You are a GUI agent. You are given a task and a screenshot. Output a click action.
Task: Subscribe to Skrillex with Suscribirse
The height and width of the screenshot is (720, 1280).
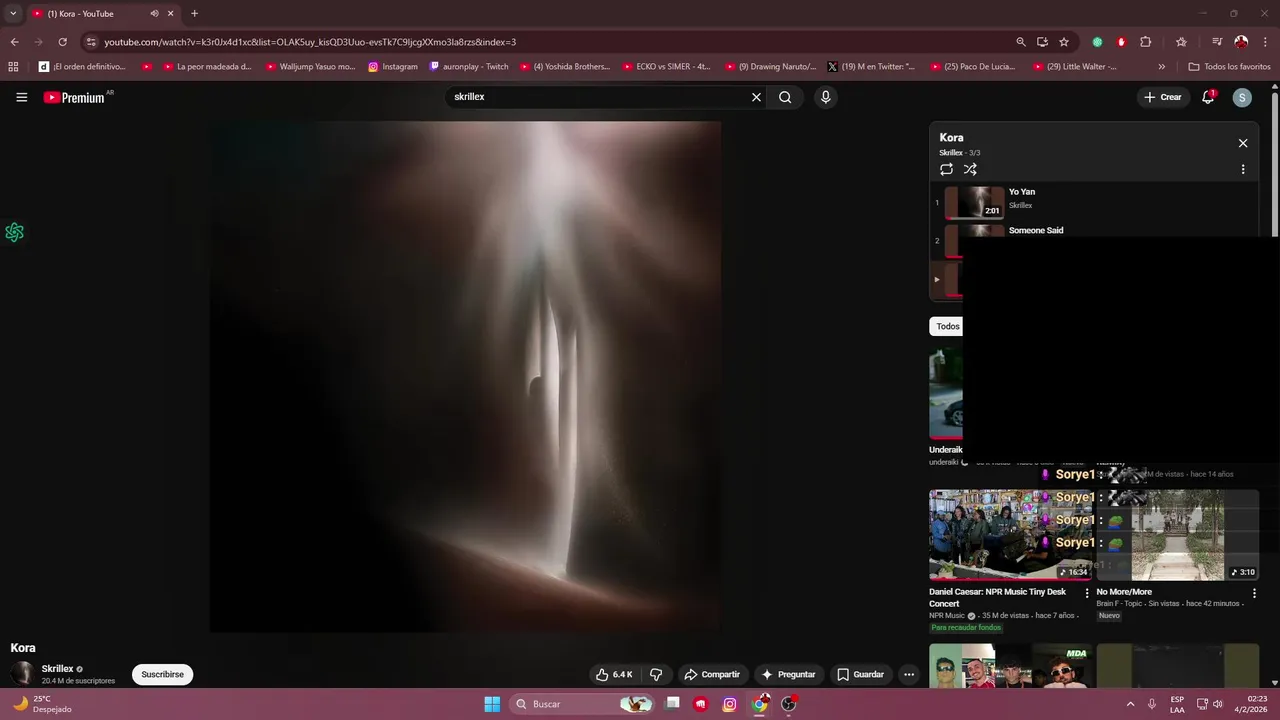click(x=162, y=675)
